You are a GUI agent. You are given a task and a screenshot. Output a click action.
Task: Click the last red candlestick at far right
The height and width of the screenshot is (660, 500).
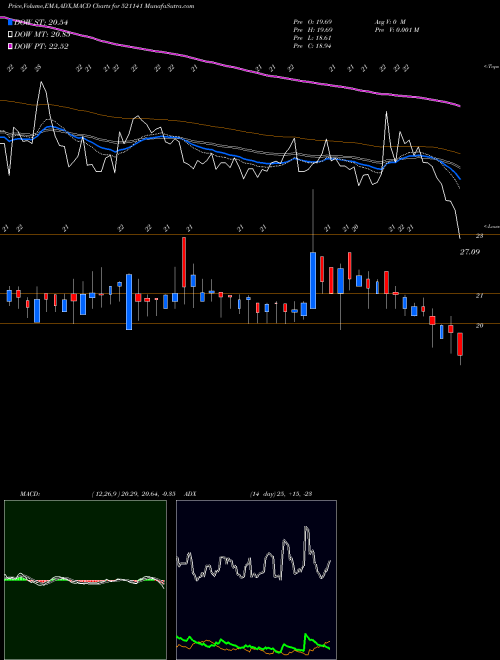tap(460, 344)
